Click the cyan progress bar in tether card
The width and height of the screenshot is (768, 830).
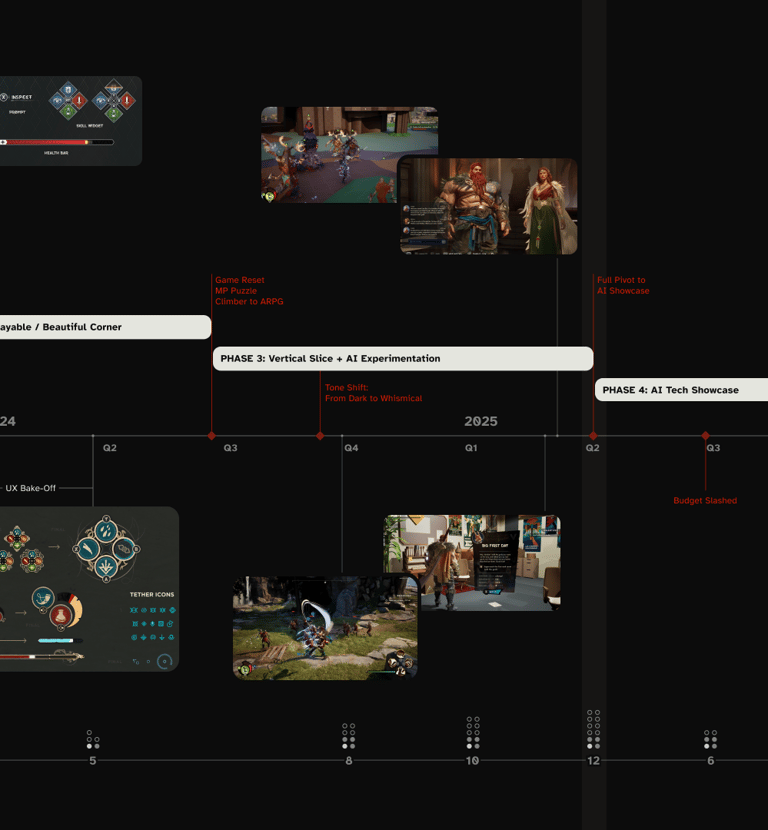click(x=60, y=640)
